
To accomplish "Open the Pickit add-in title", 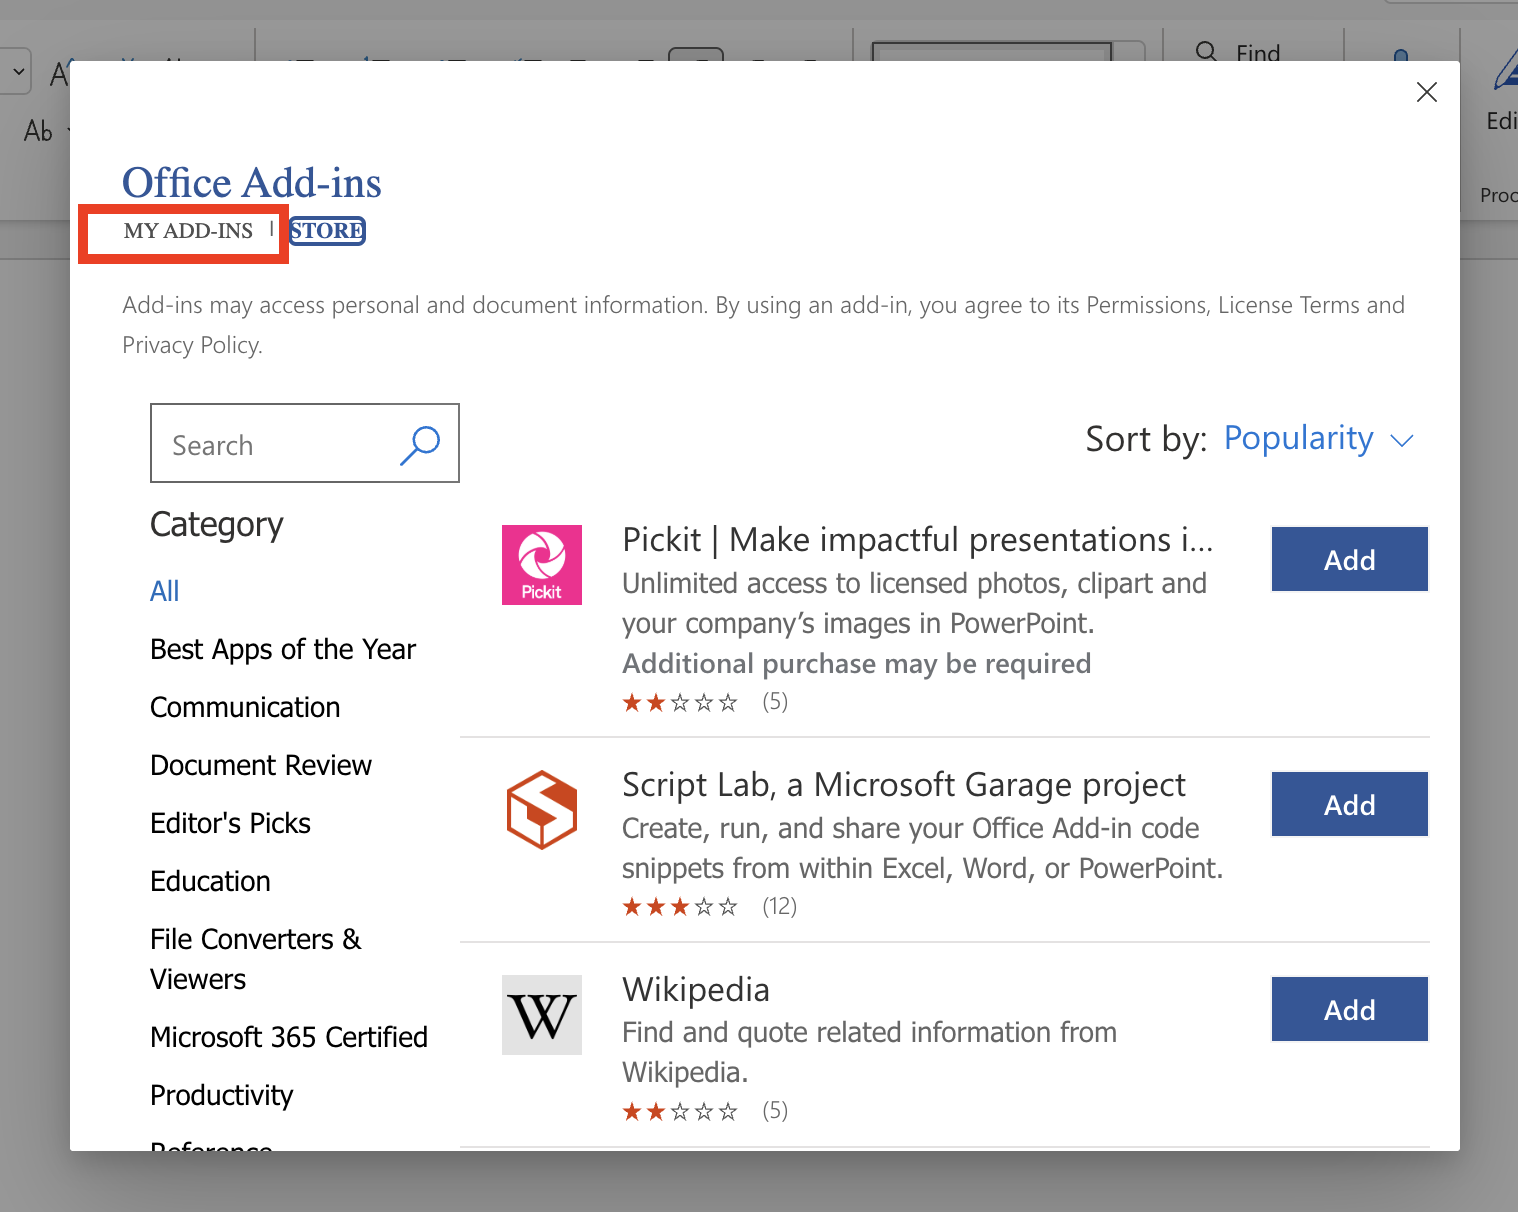I will tap(918, 540).
